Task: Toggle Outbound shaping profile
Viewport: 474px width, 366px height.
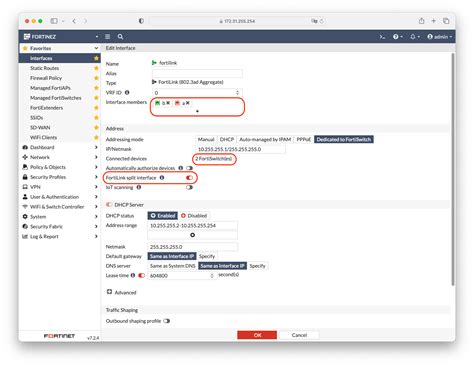Action: click(167, 321)
